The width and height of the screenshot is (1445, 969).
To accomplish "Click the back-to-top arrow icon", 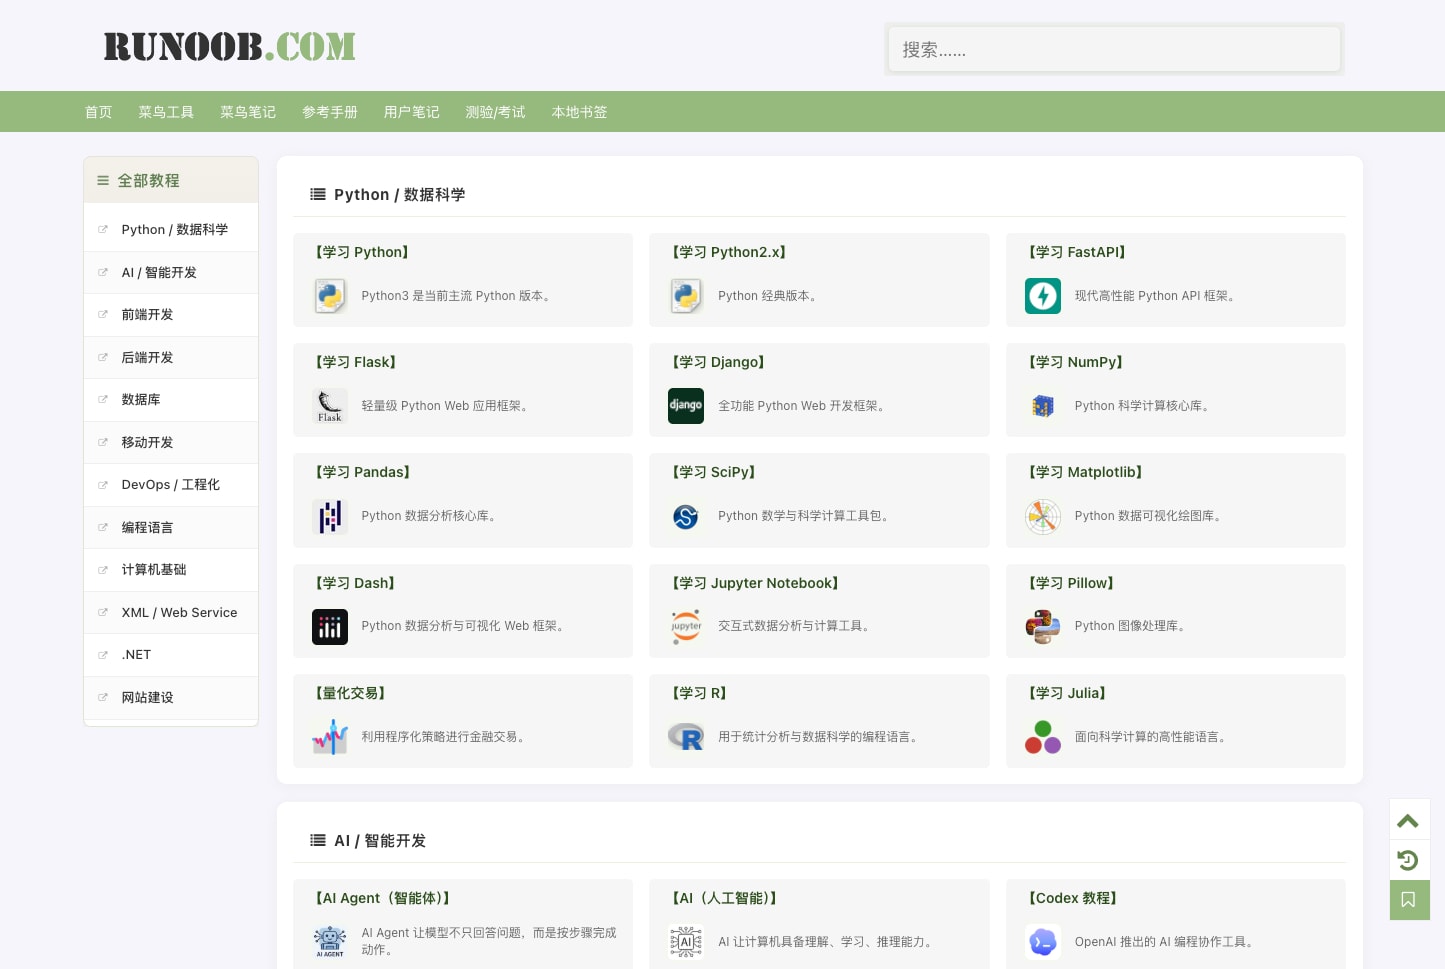I will (x=1408, y=821).
